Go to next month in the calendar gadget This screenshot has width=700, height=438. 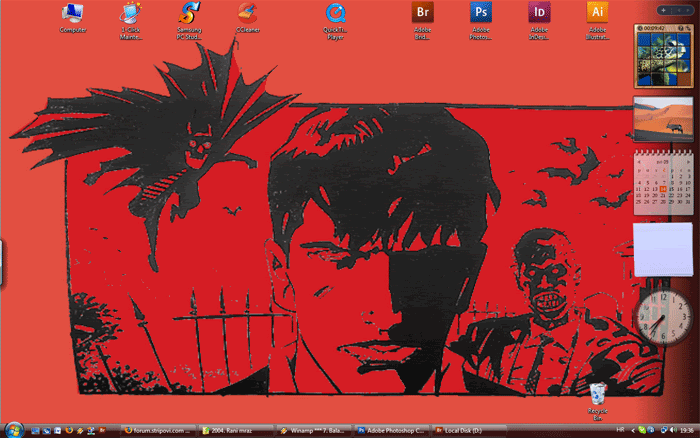click(688, 162)
